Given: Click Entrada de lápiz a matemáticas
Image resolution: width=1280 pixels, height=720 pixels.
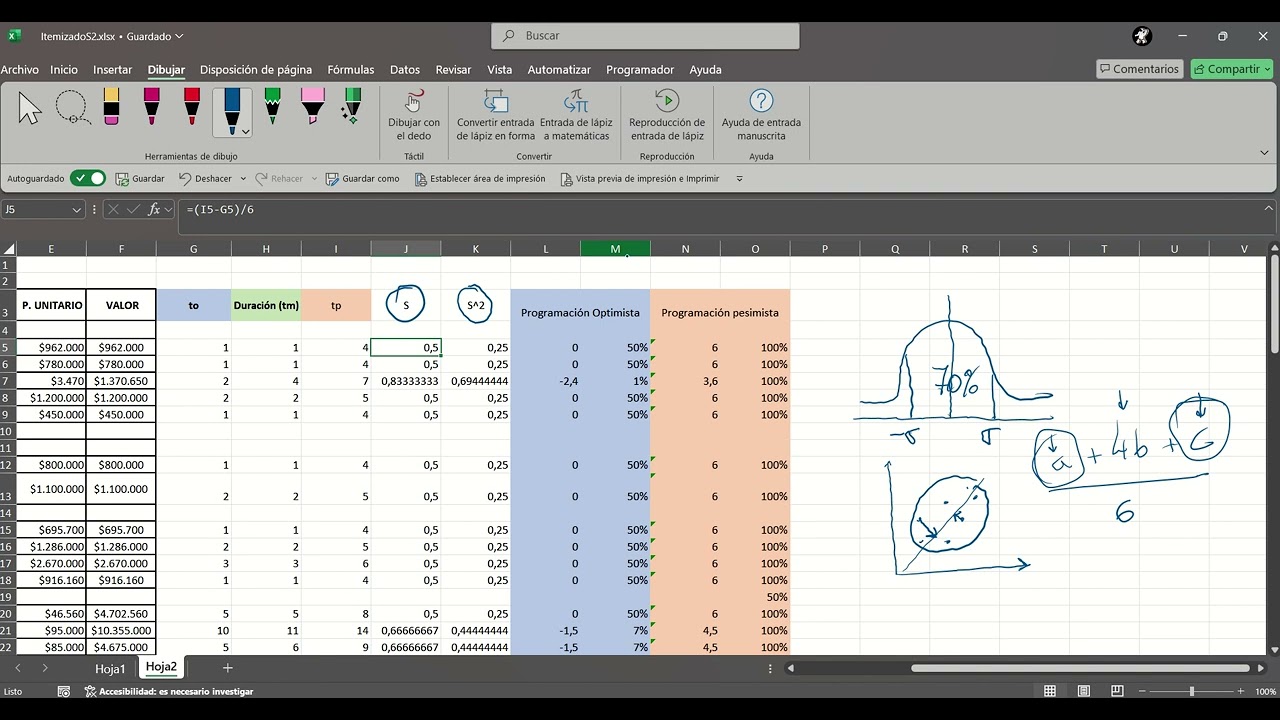Looking at the screenshot, I should (x=576, y=115).
